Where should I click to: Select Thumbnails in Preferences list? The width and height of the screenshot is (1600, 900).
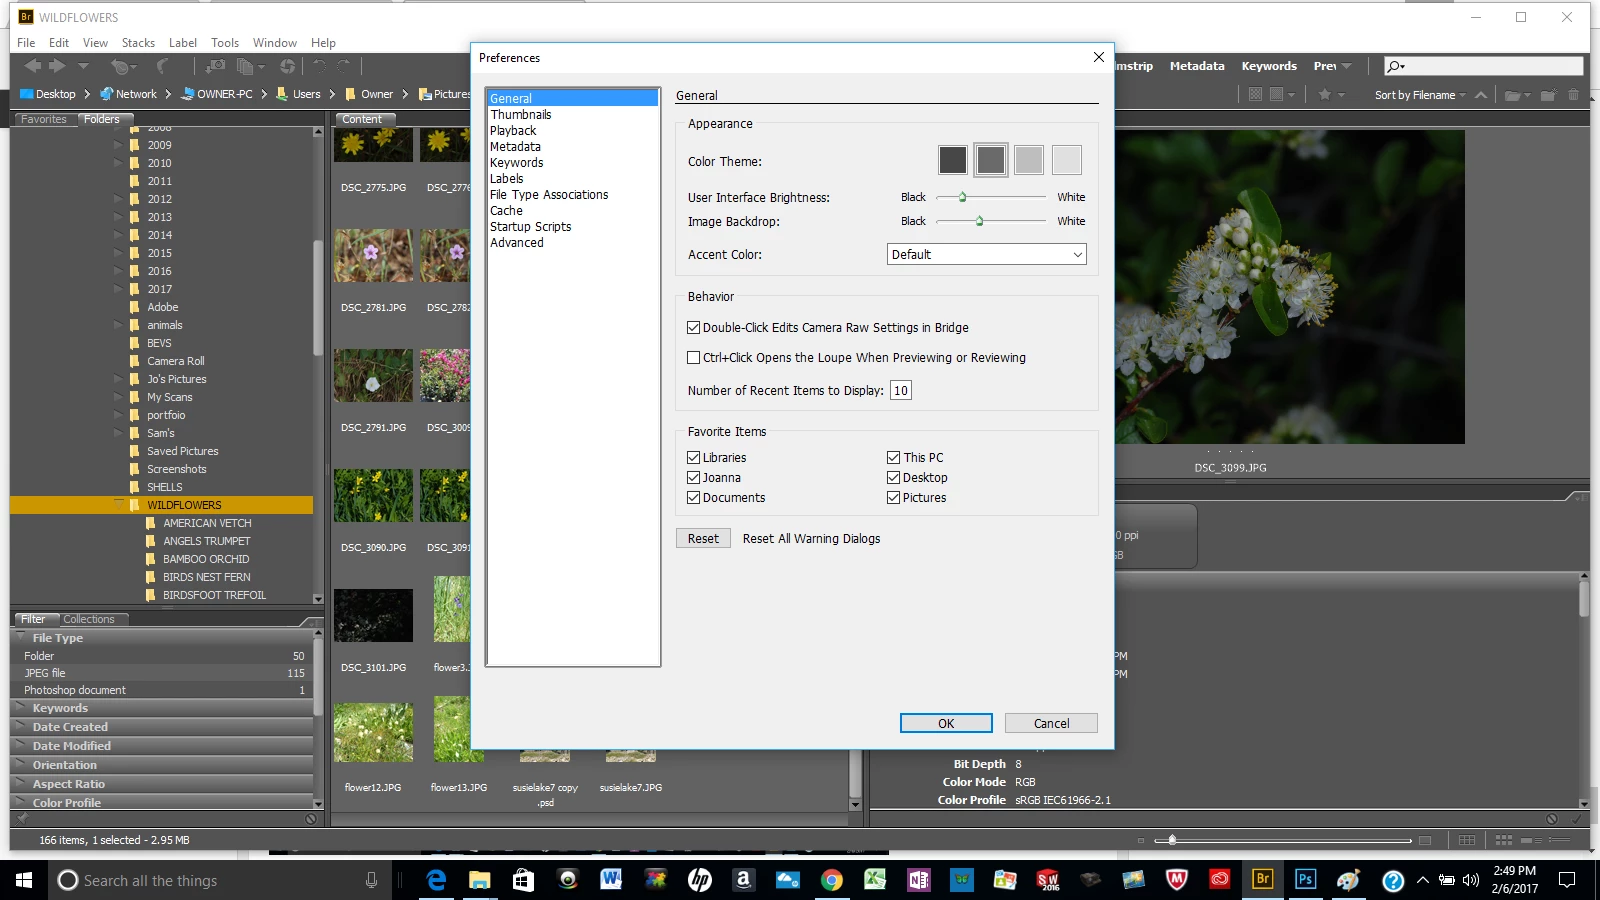coord(521,114)
